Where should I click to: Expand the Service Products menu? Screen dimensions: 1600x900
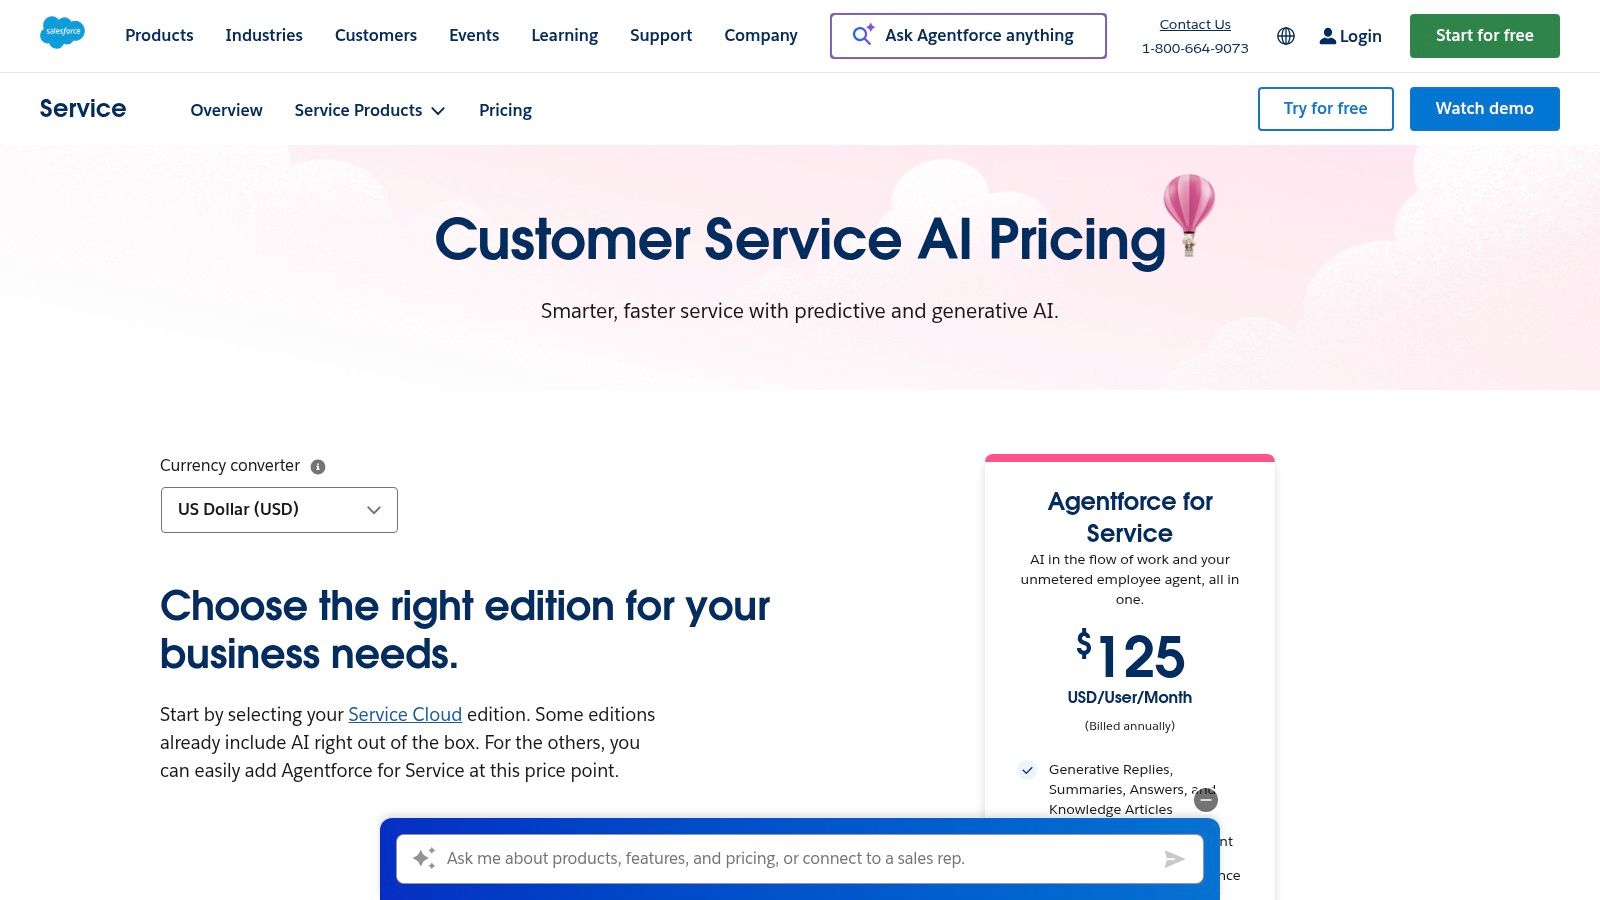tap(369, 110)
